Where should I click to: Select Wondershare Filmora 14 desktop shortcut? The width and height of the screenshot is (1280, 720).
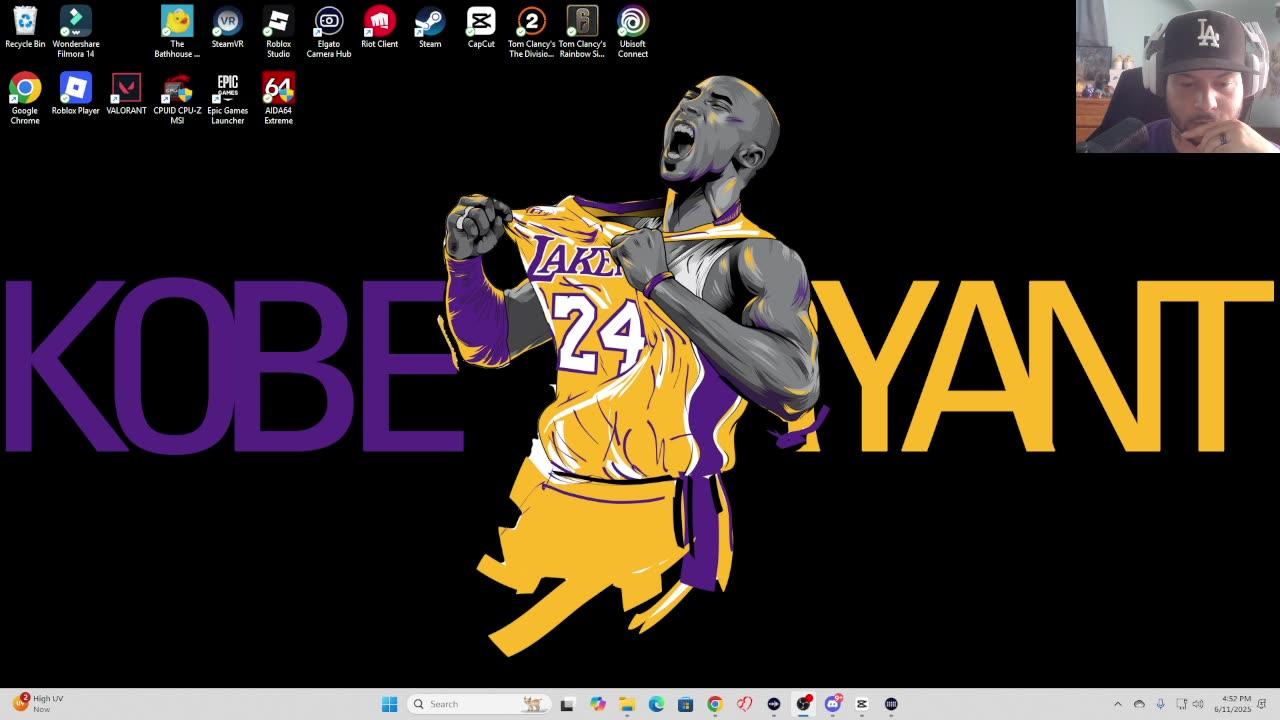tap(76, 32)
